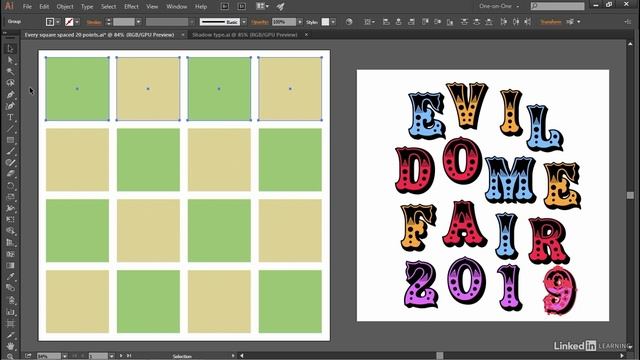Click the Stroke panel link
The width and height of the screenshot is (640, 360).
(94, 22)
